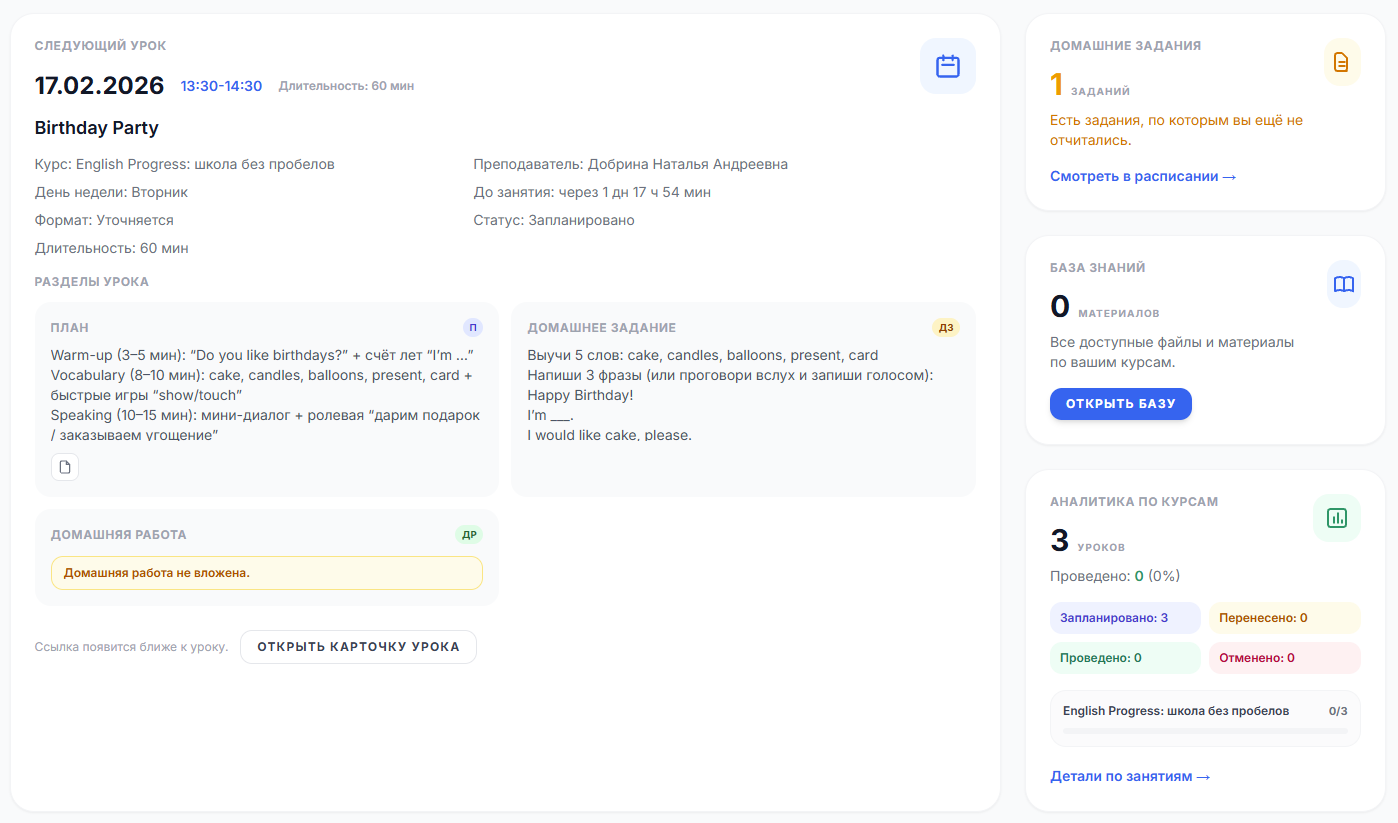
Task: Click the ДЗ badge on the homework section
Action: pyautogui.click(x=946, y=327)
